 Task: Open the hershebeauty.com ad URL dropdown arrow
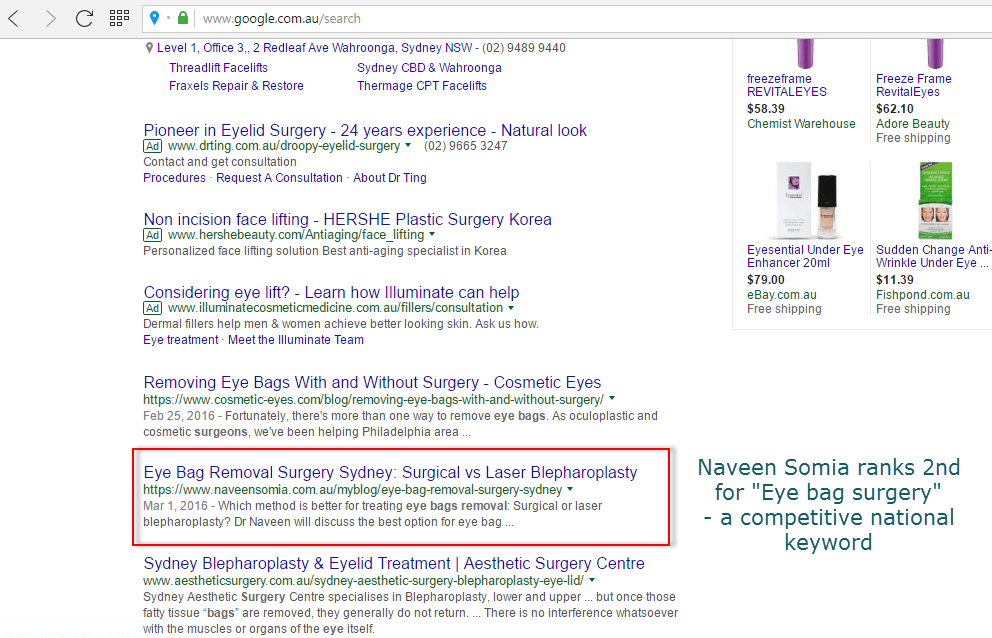click(432, 234)
